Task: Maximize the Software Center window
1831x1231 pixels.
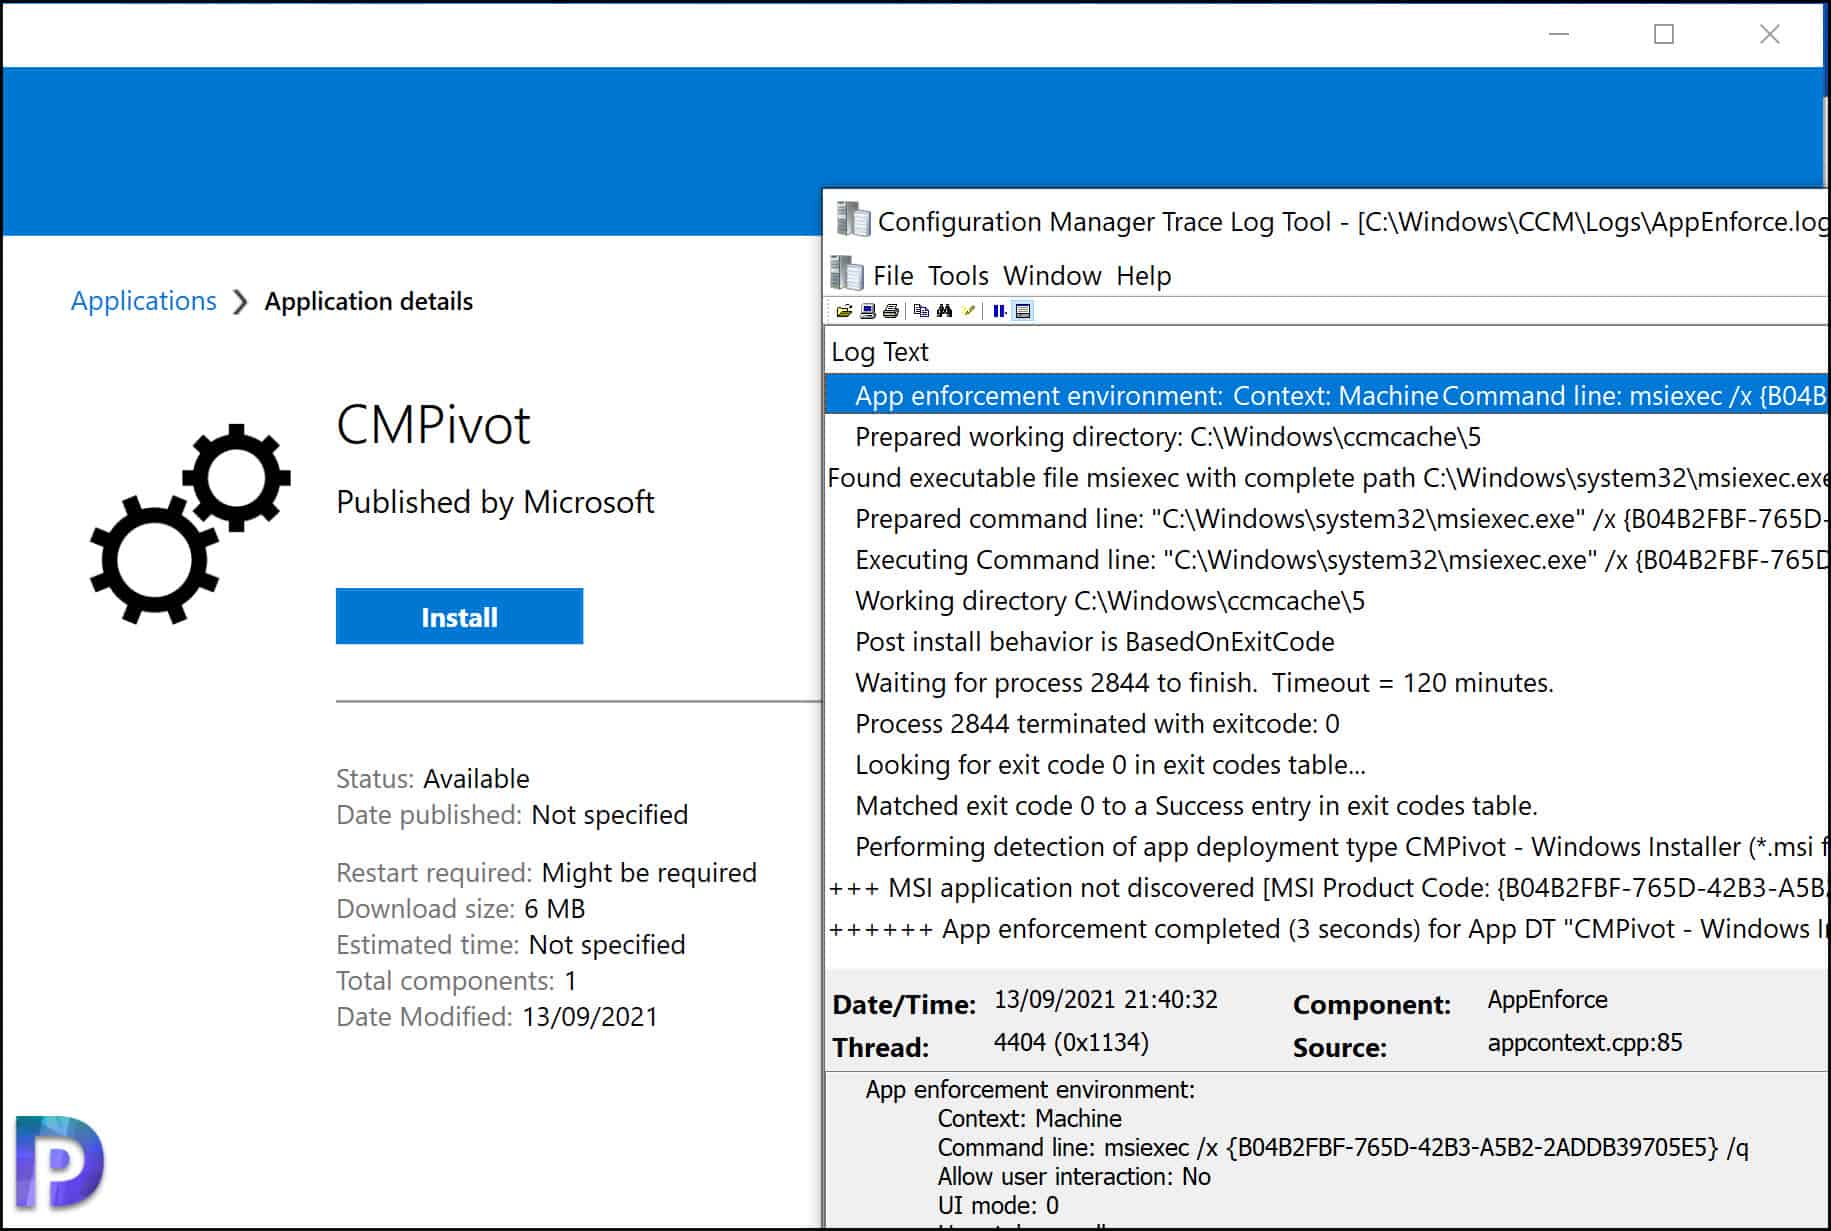Action: point(1664,34)
